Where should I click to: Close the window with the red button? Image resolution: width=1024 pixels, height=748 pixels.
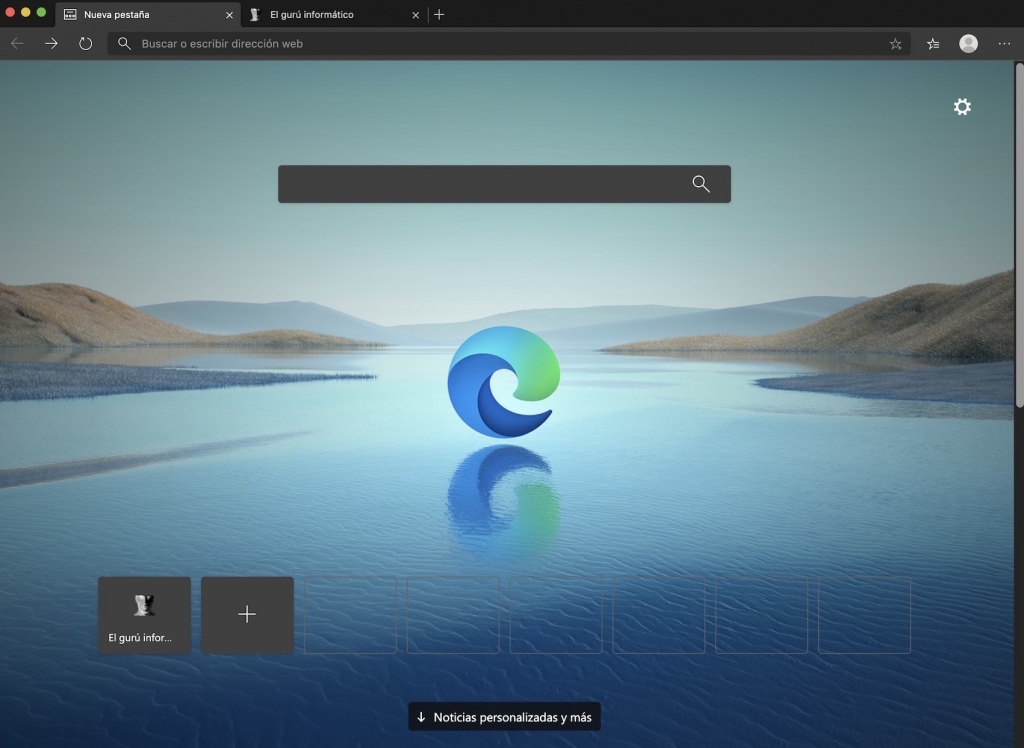10,12
